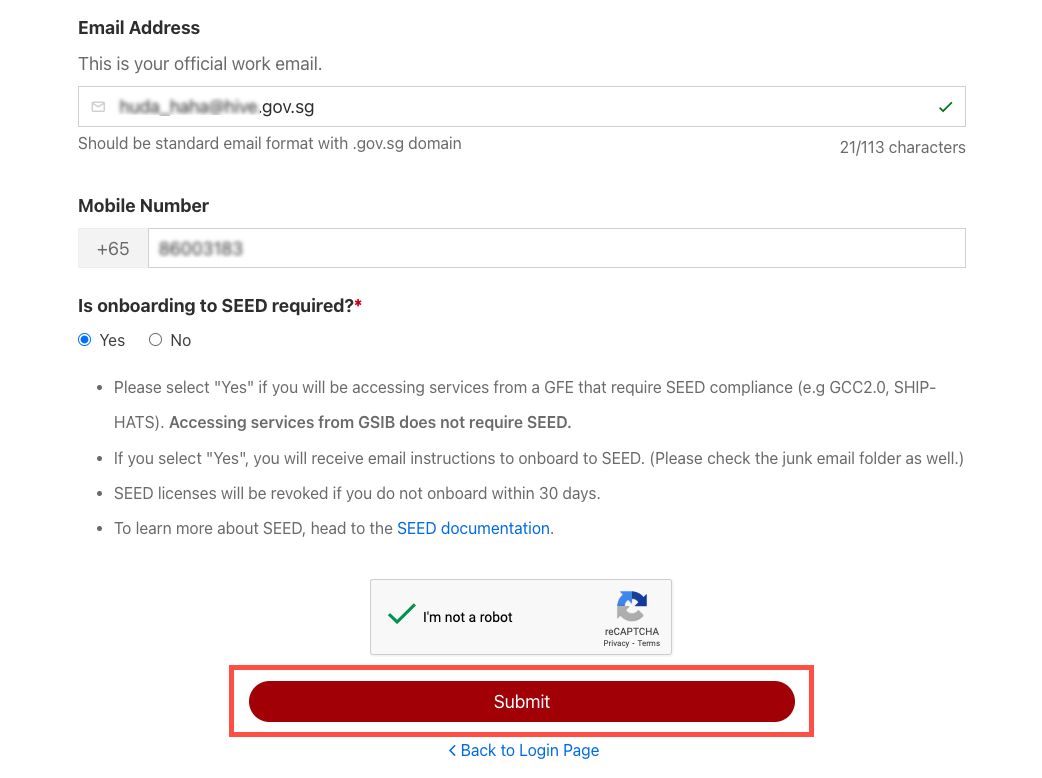Select the No radio button for SEED onboarding
The height and width of the screenshot is (778, 1042).
(156, 340)
